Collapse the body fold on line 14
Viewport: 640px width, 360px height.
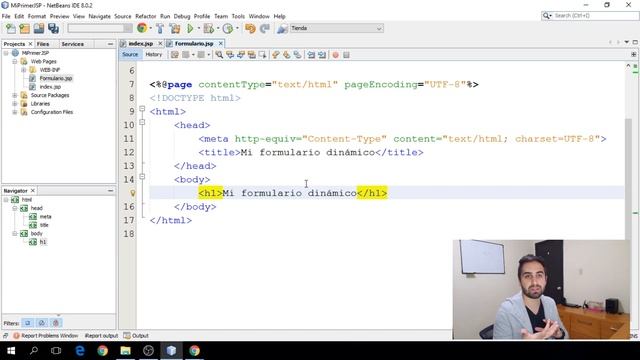(142, 176)
